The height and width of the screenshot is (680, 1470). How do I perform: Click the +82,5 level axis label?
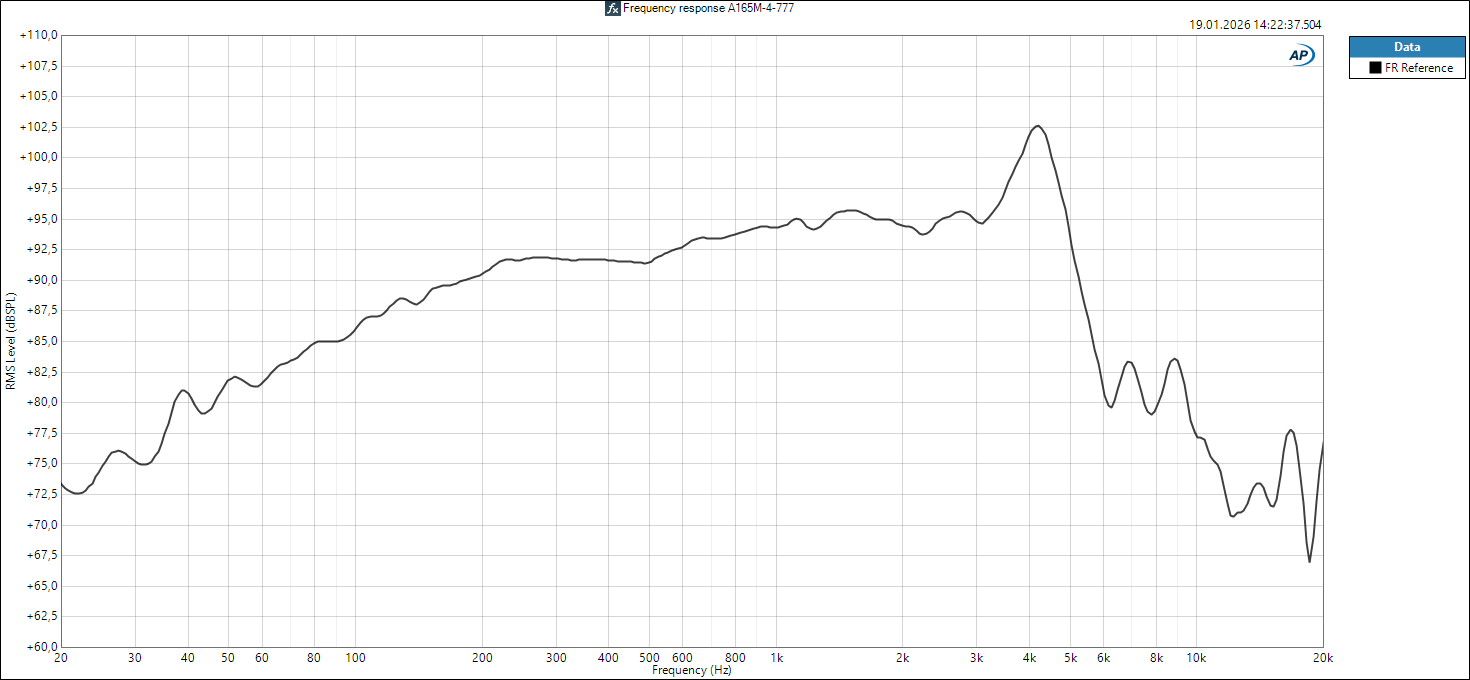pos(42,372)
